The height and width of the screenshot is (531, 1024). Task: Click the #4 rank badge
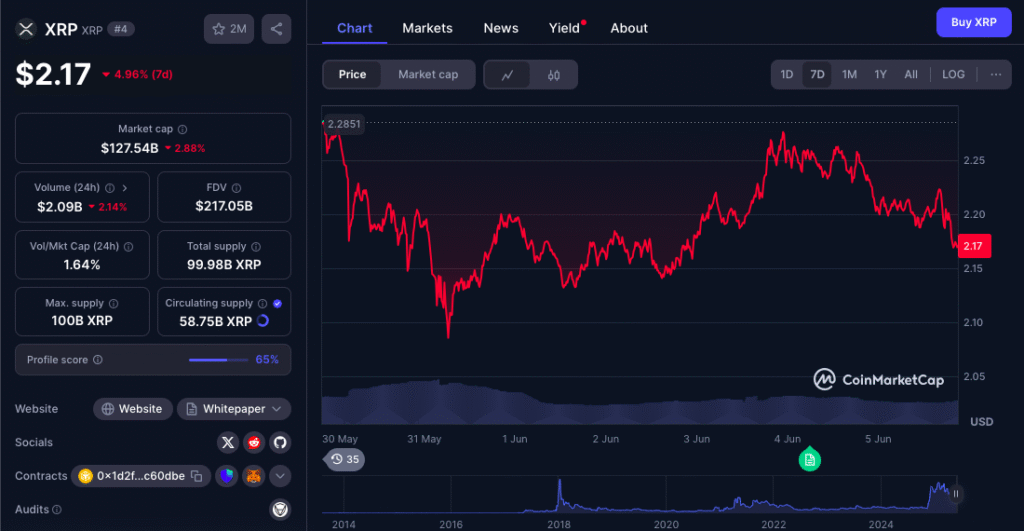(x=121, y=29)
